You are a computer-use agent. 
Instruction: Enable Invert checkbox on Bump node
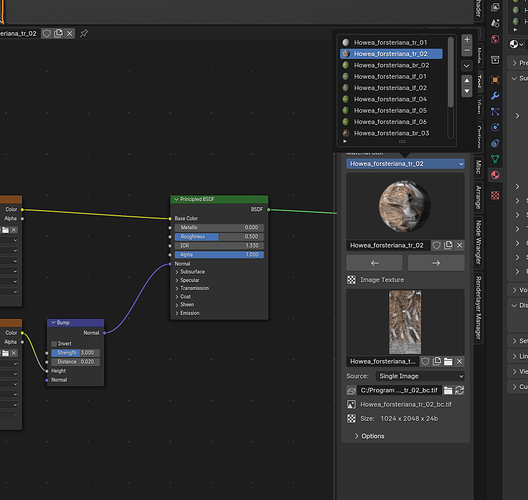pyautogui.click(x=54, y=344)
